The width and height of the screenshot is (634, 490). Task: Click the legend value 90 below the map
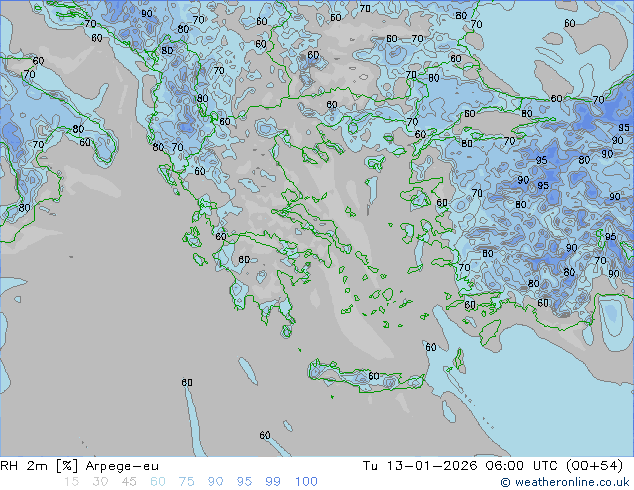(215, 482)
